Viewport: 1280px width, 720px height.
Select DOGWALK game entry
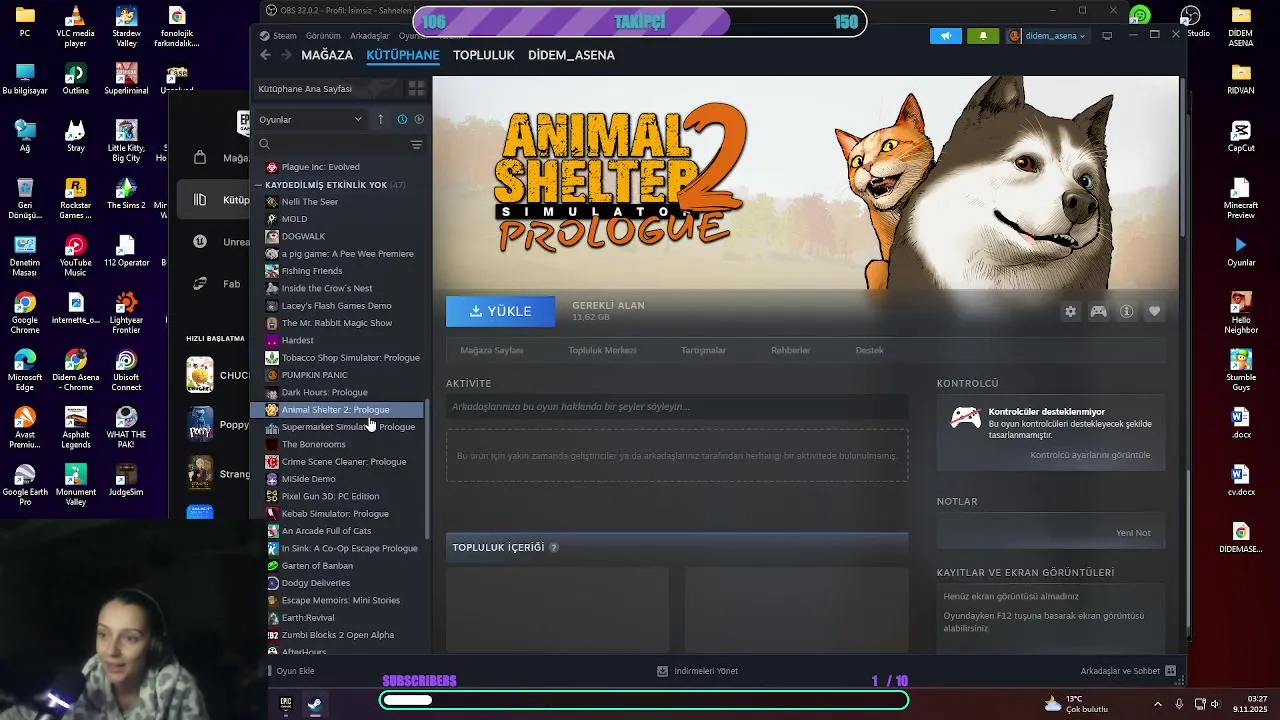(338, 236)
